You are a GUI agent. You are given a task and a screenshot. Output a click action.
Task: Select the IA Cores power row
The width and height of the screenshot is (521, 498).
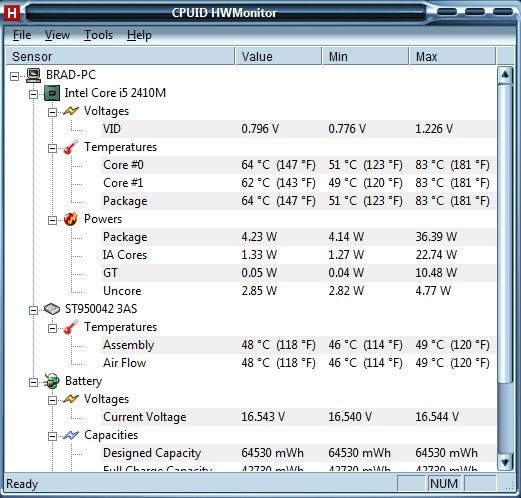[298, 255]
